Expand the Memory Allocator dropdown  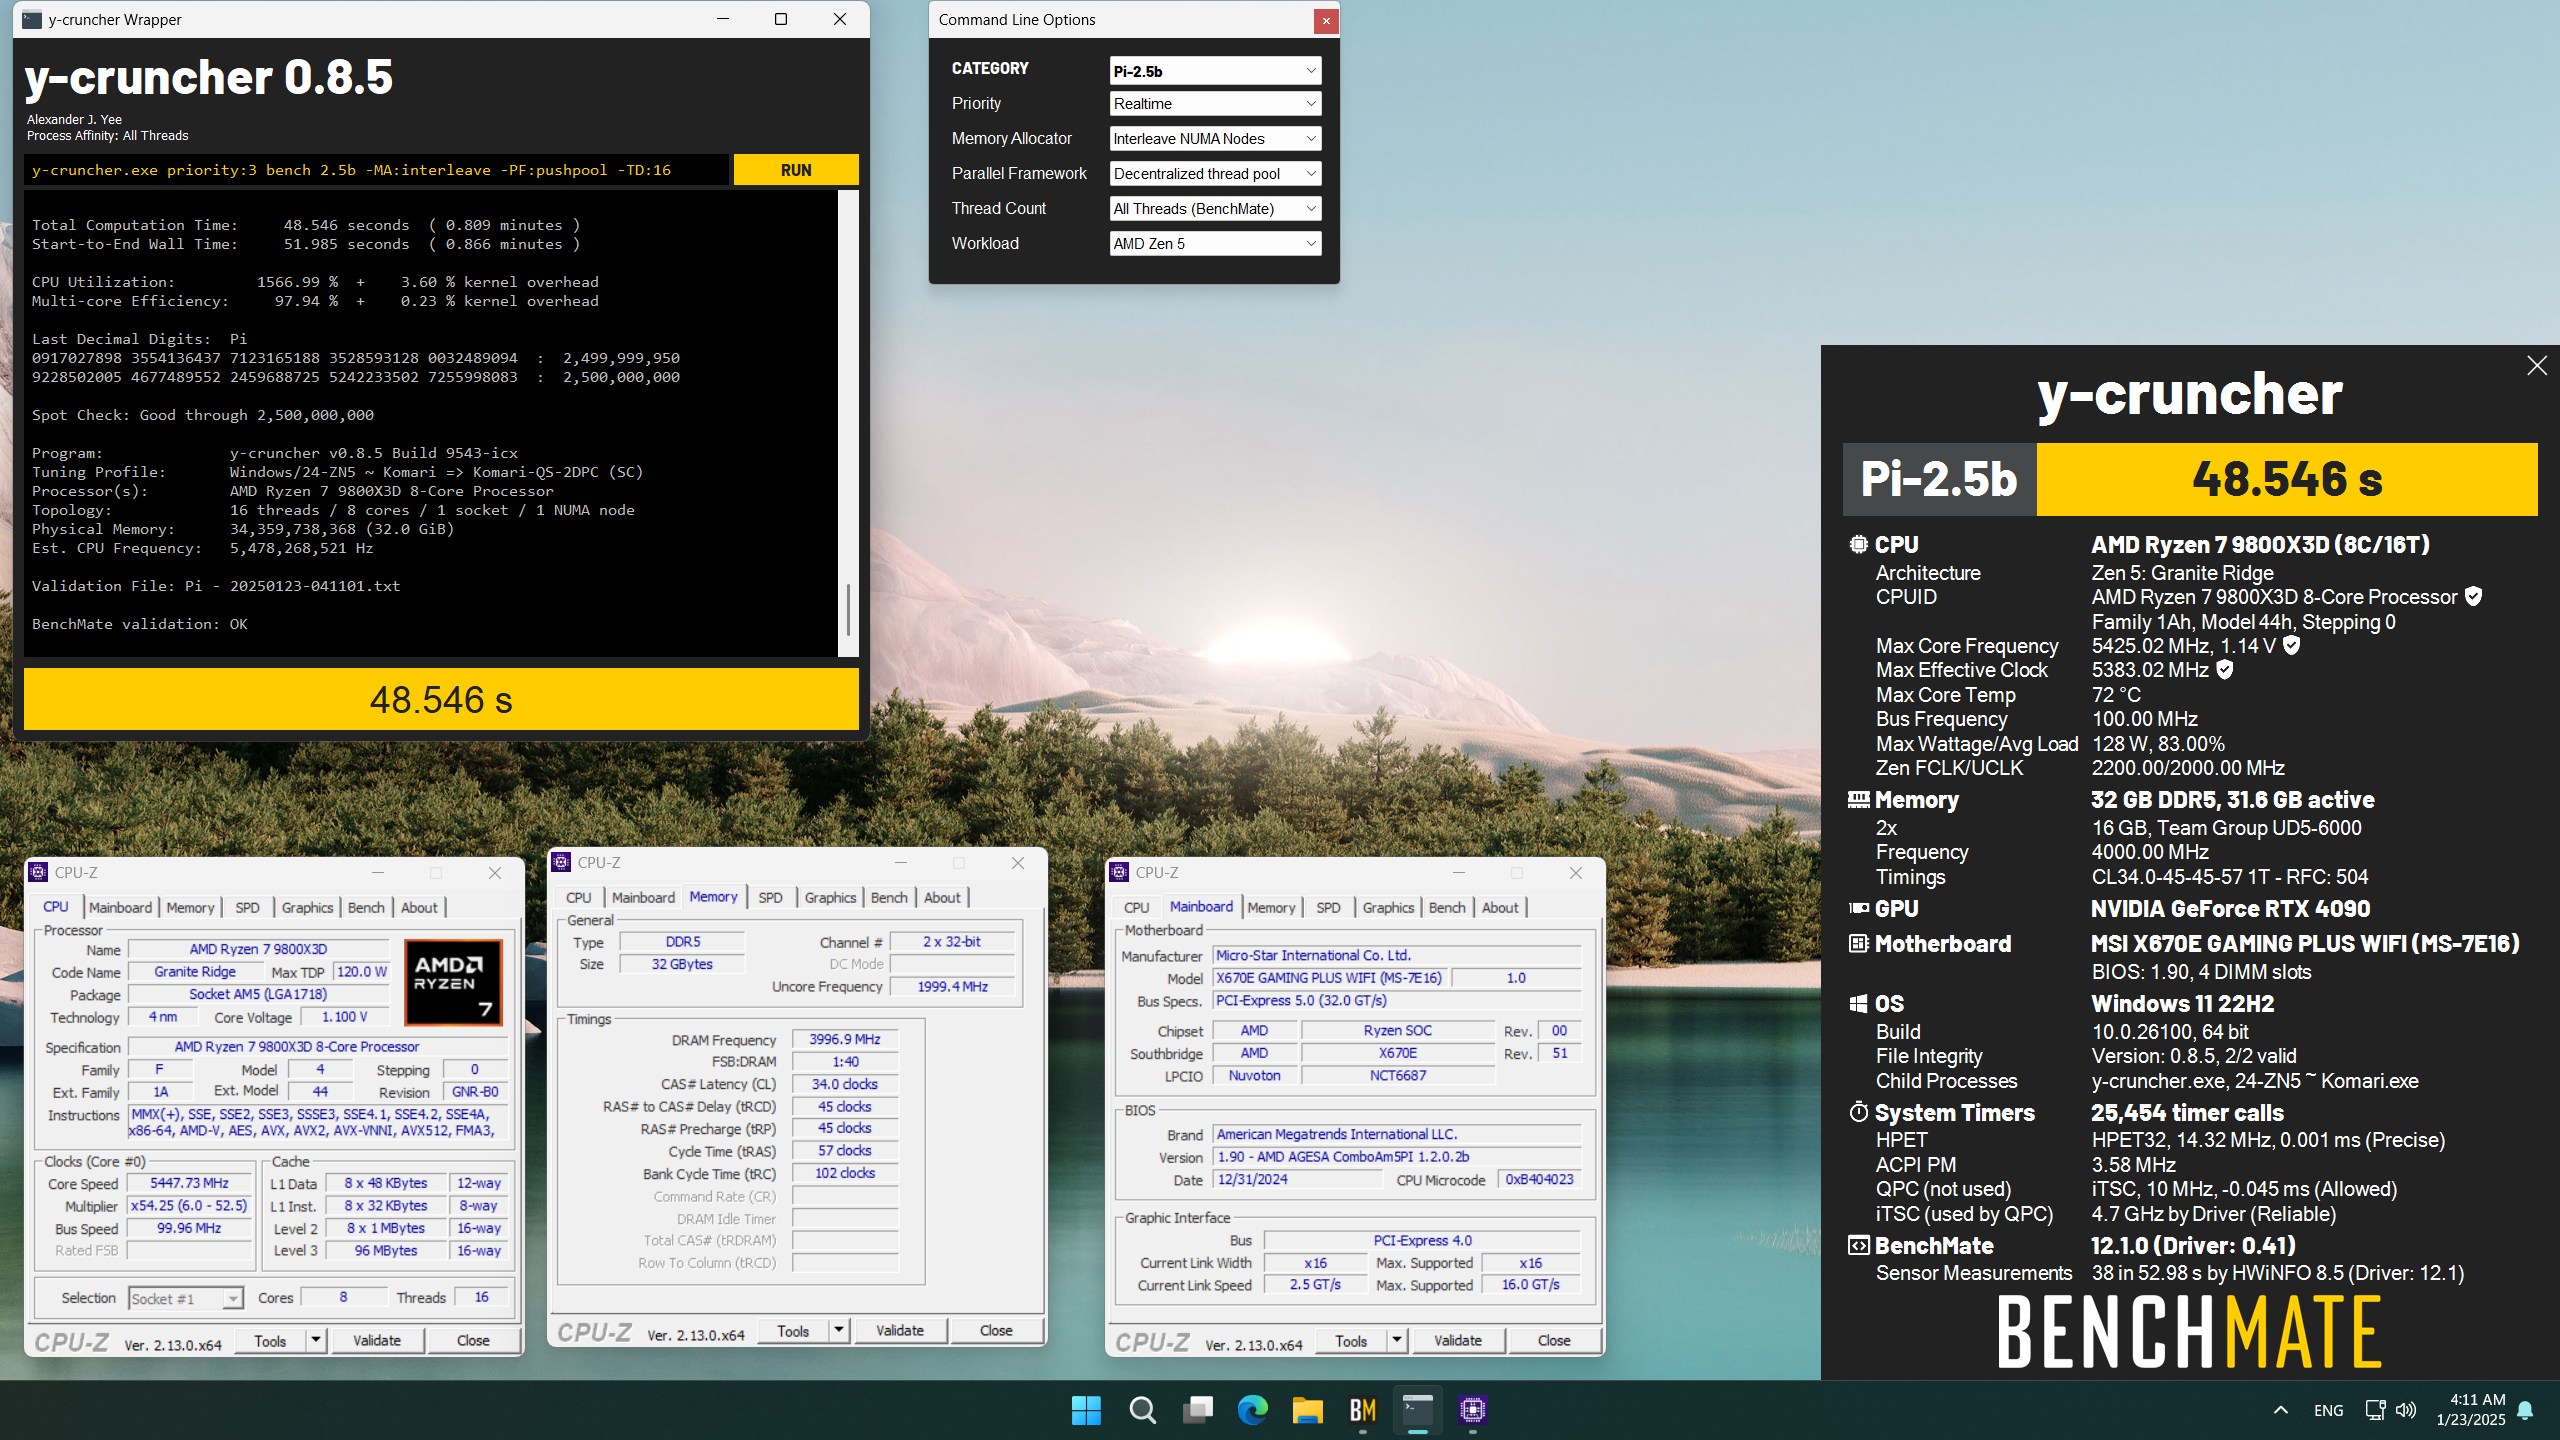click(x=1215, y=139)
